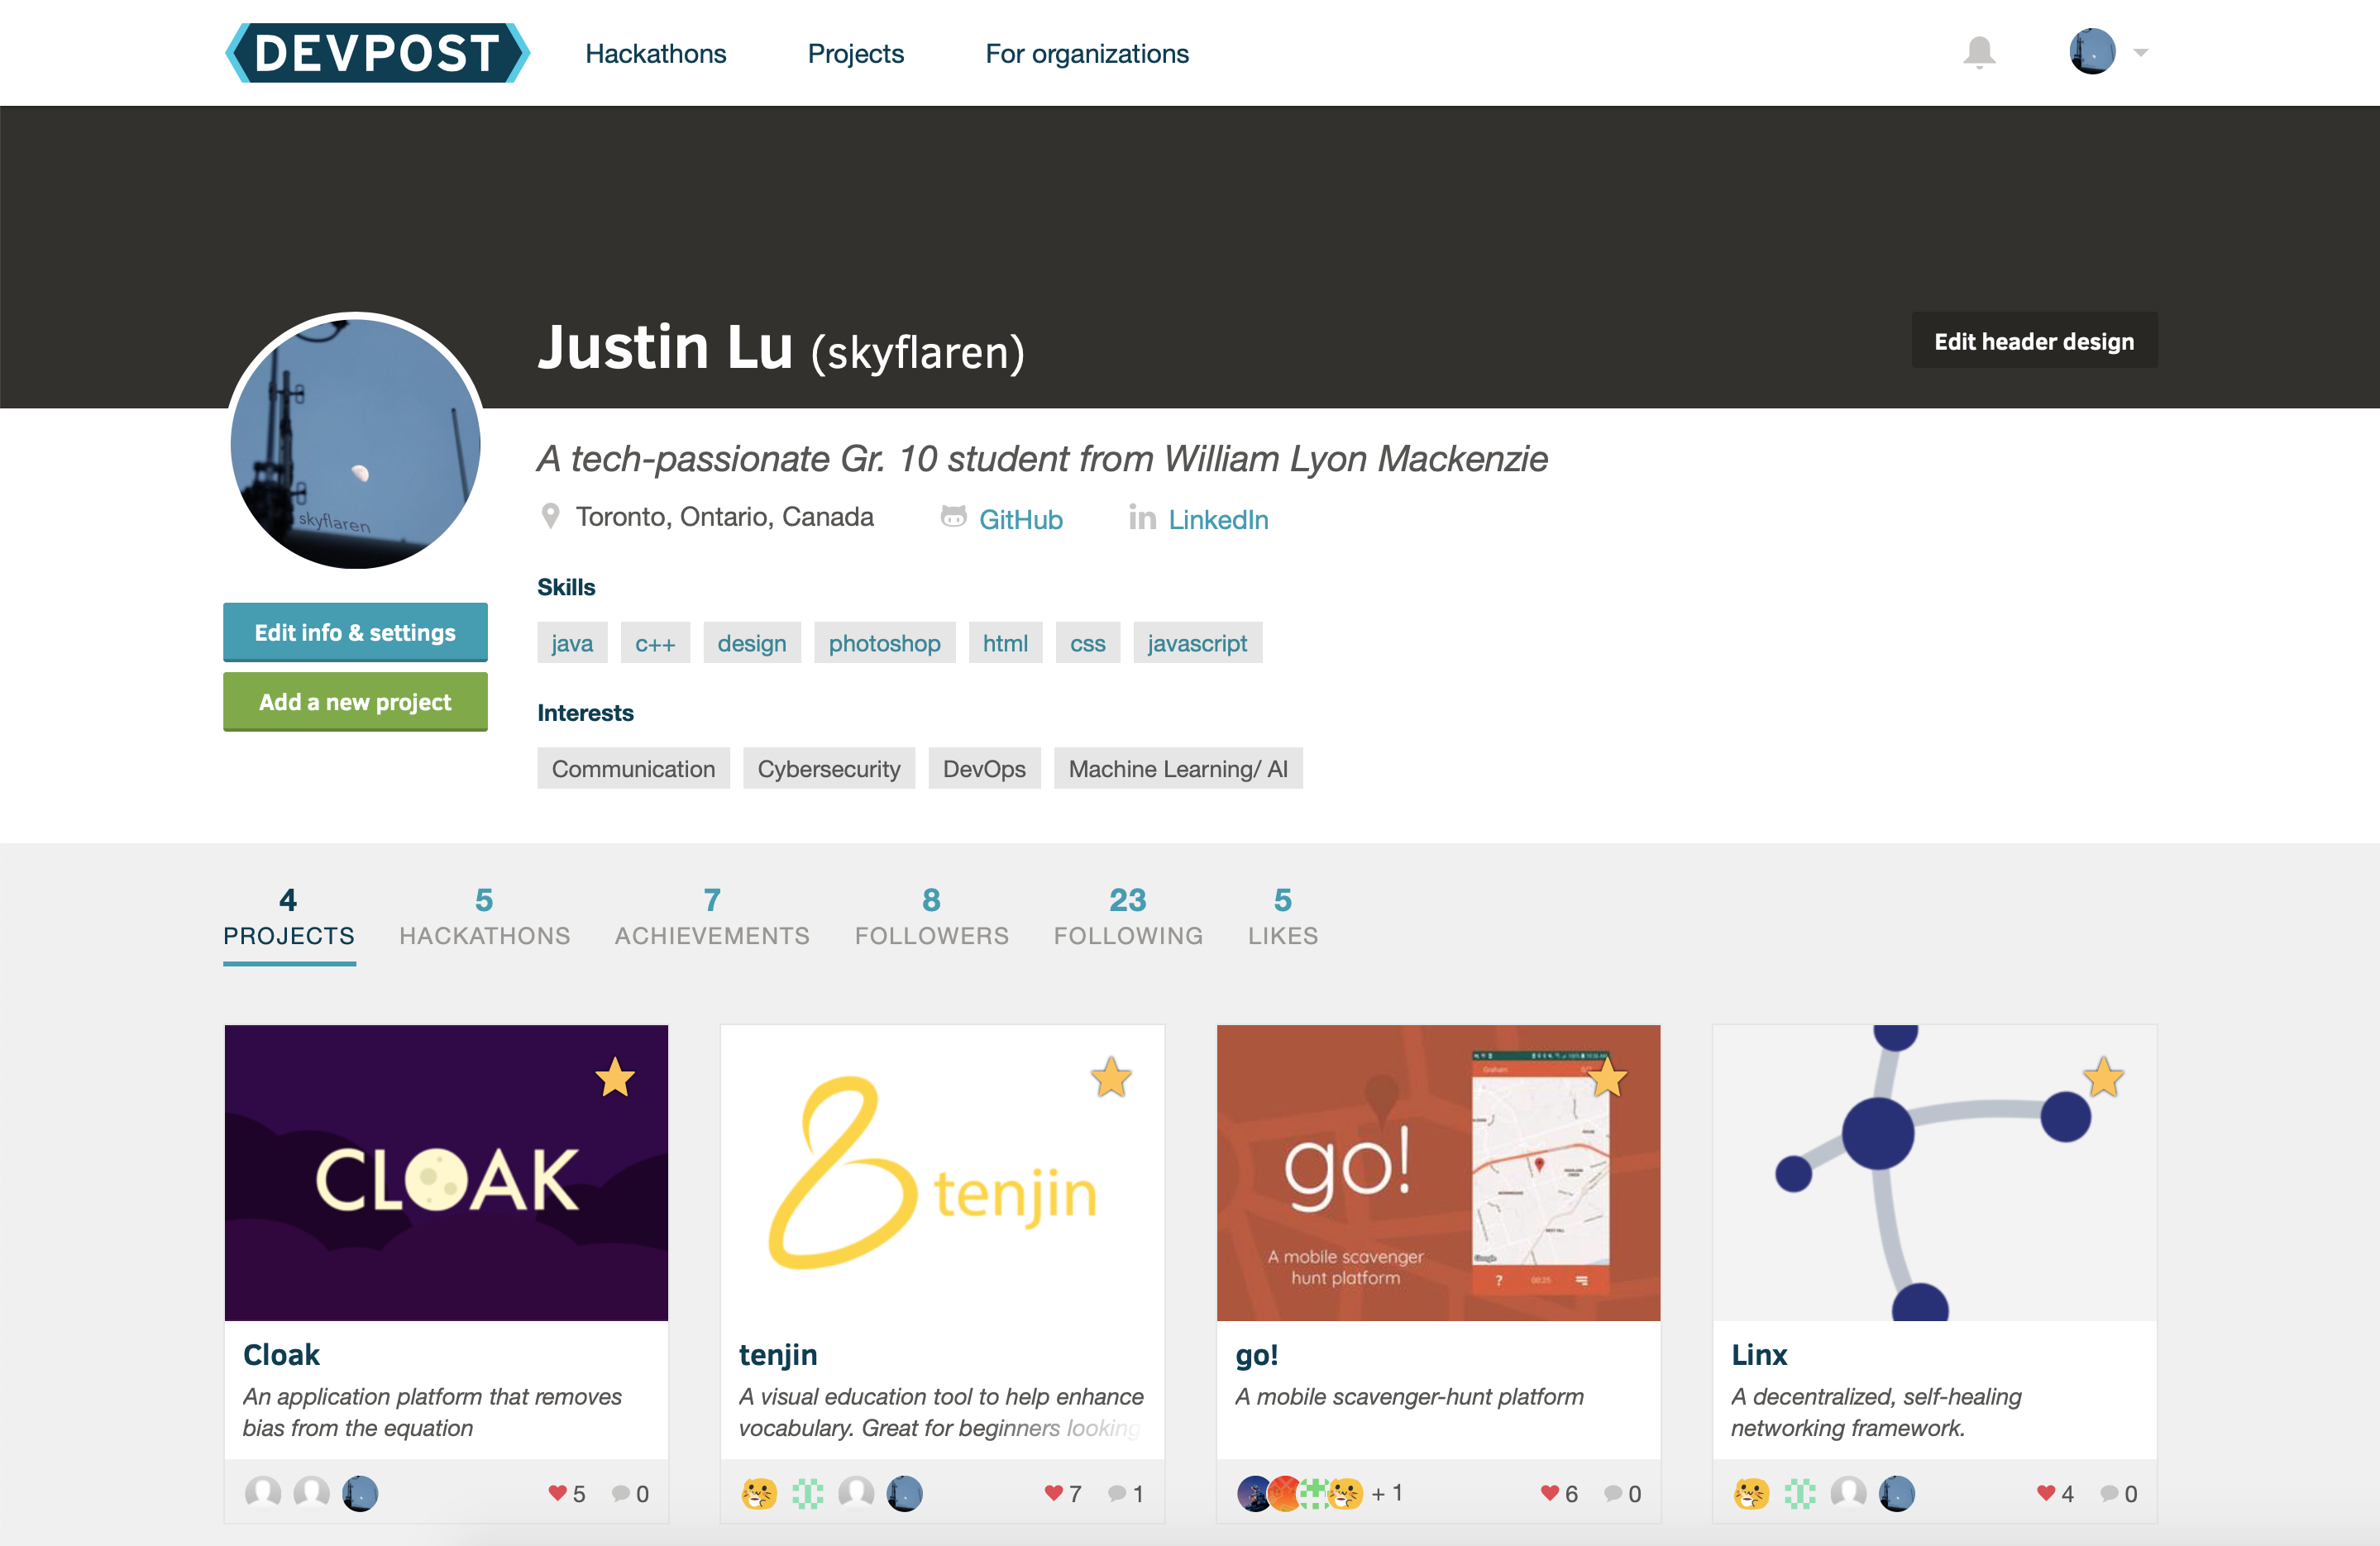Click the Devpost logo
This screenshot has width=2380, height=1546.
tap(377, 53)
